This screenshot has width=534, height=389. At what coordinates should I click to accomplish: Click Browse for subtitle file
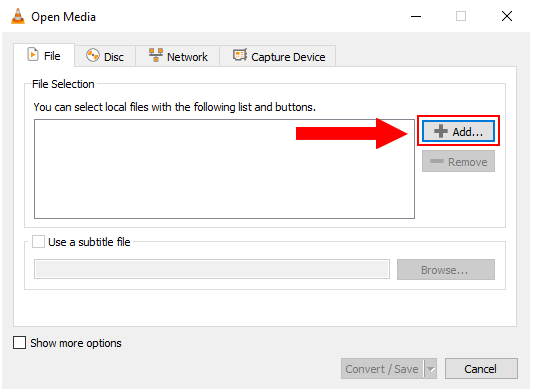[446, 270]
